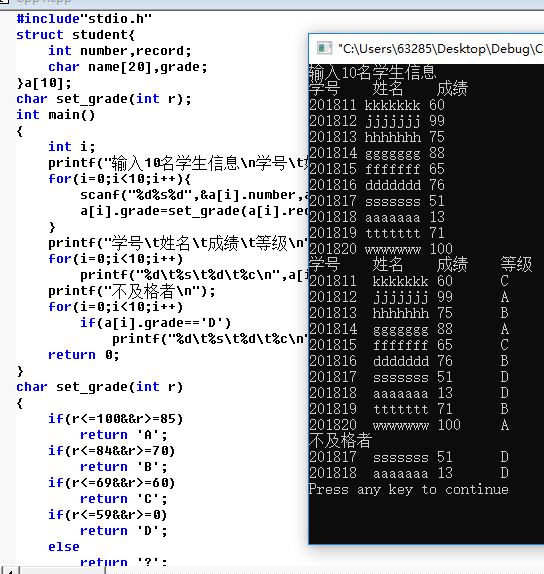Click the 等级 column header in console
Viewport: 544px width, 574px height.
[x=516, y=264]
